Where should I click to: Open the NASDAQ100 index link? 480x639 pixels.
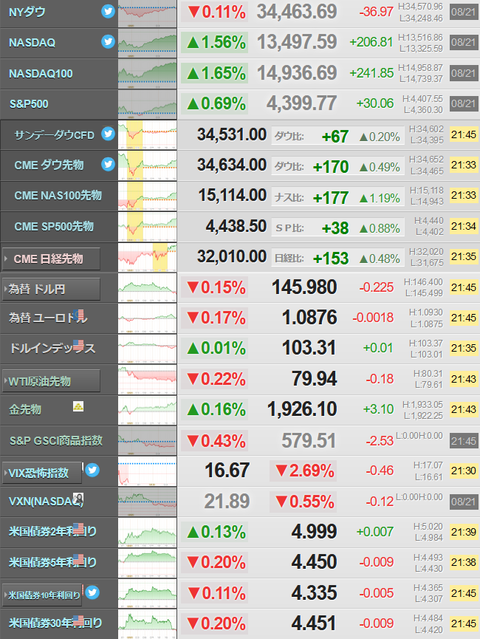41,74
